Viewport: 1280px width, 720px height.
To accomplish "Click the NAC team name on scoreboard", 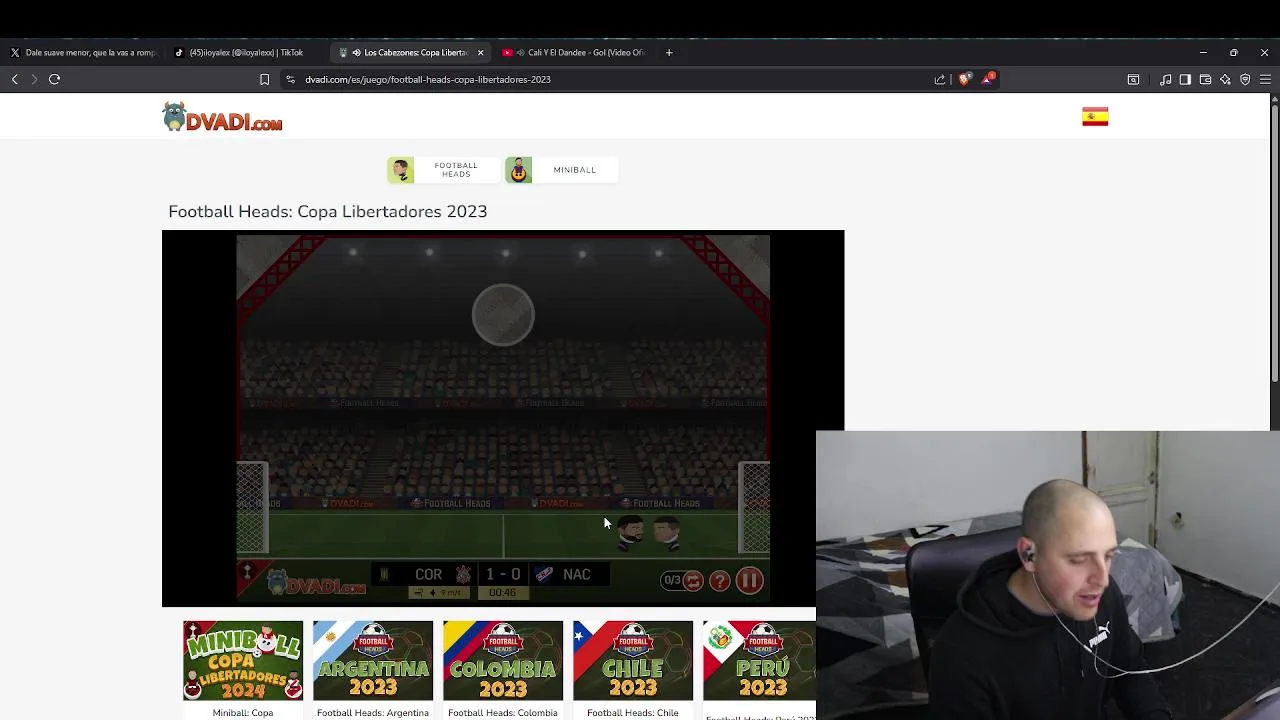I will 577,574.
